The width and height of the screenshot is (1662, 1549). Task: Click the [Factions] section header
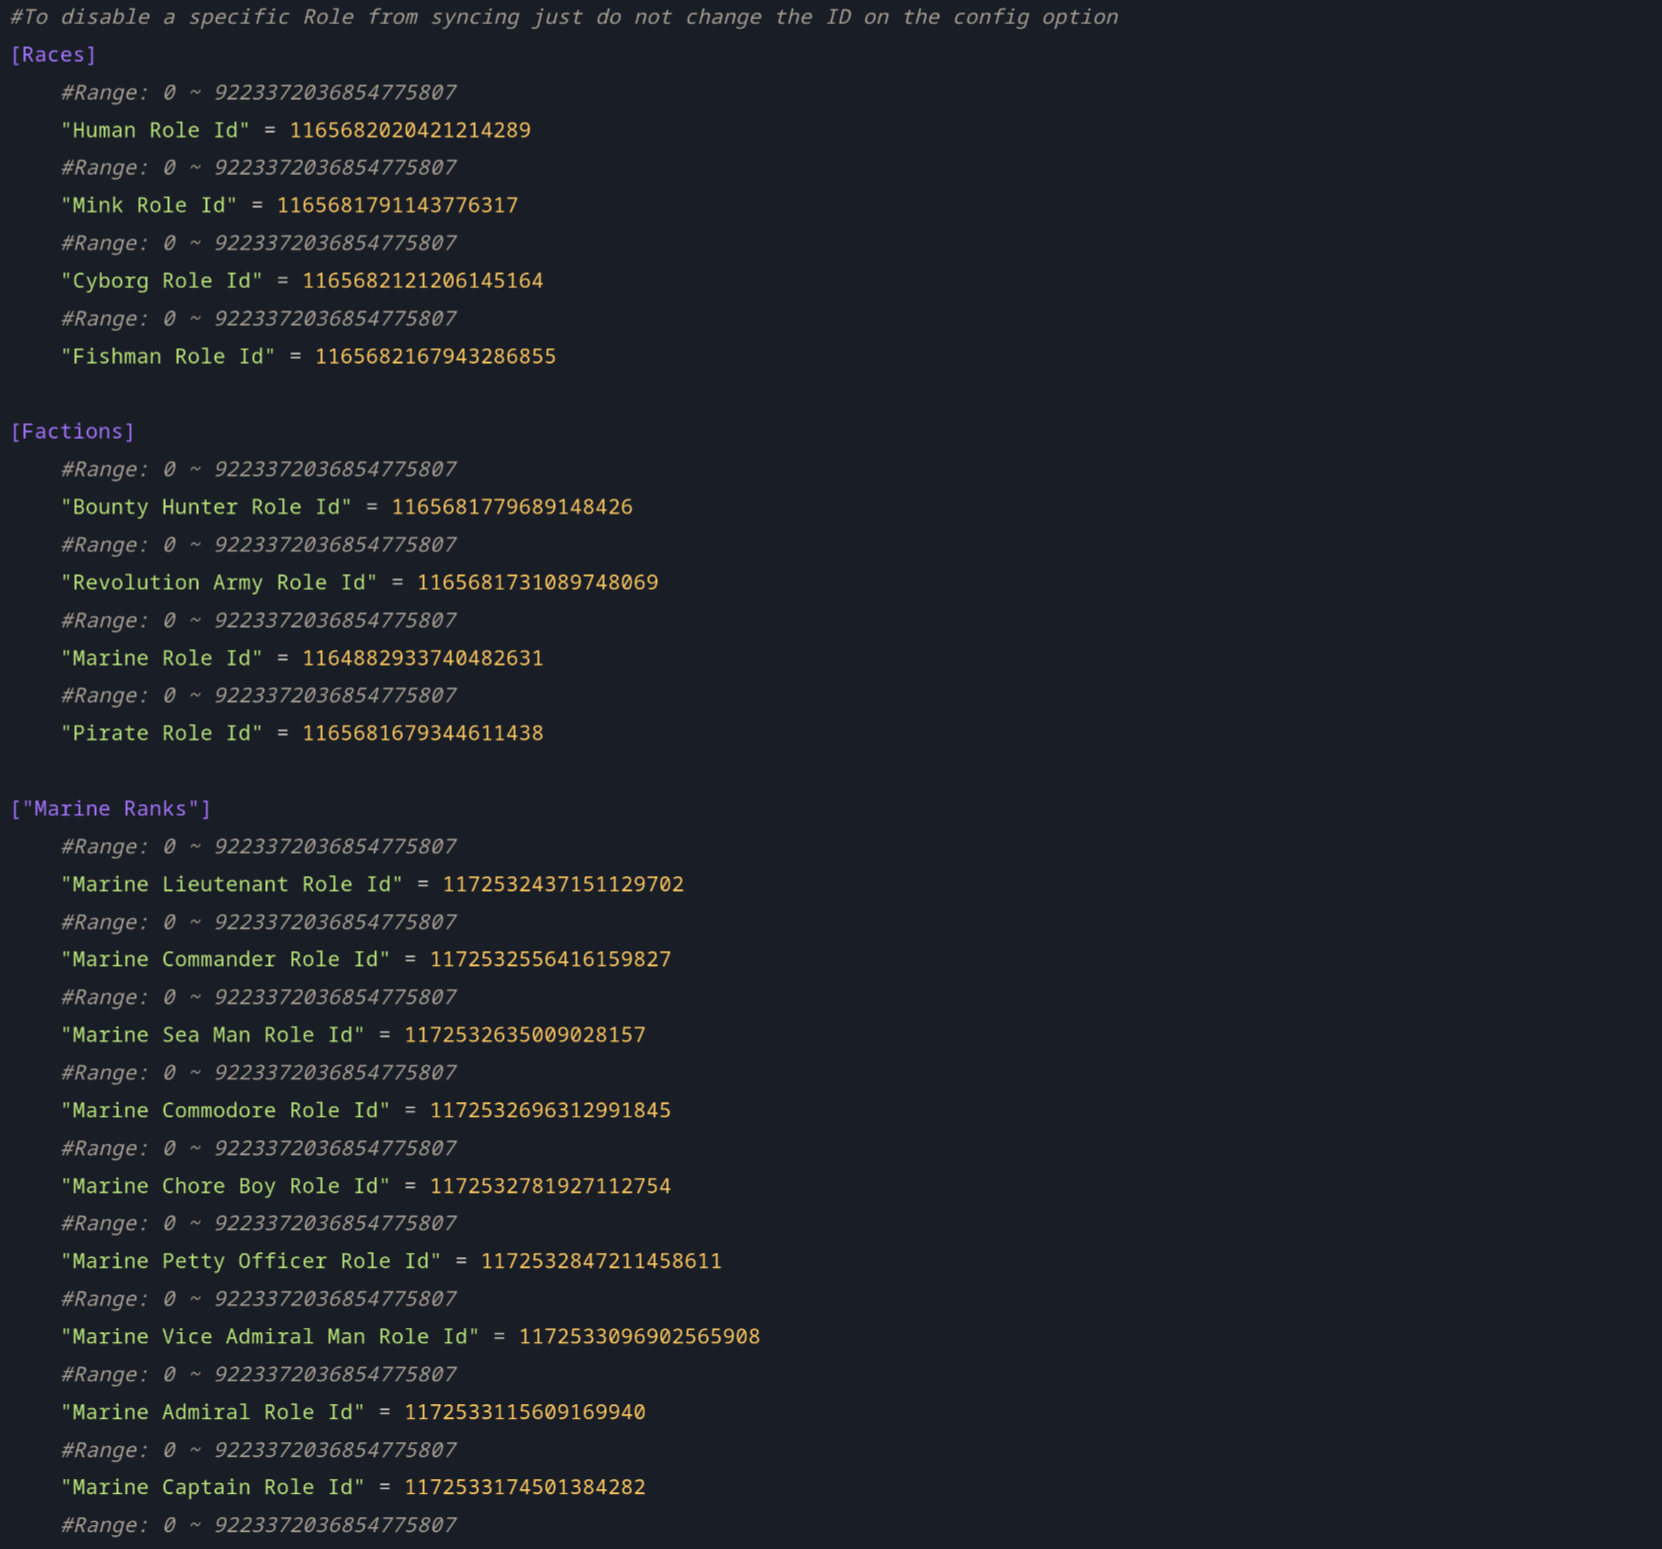point(72,432)
